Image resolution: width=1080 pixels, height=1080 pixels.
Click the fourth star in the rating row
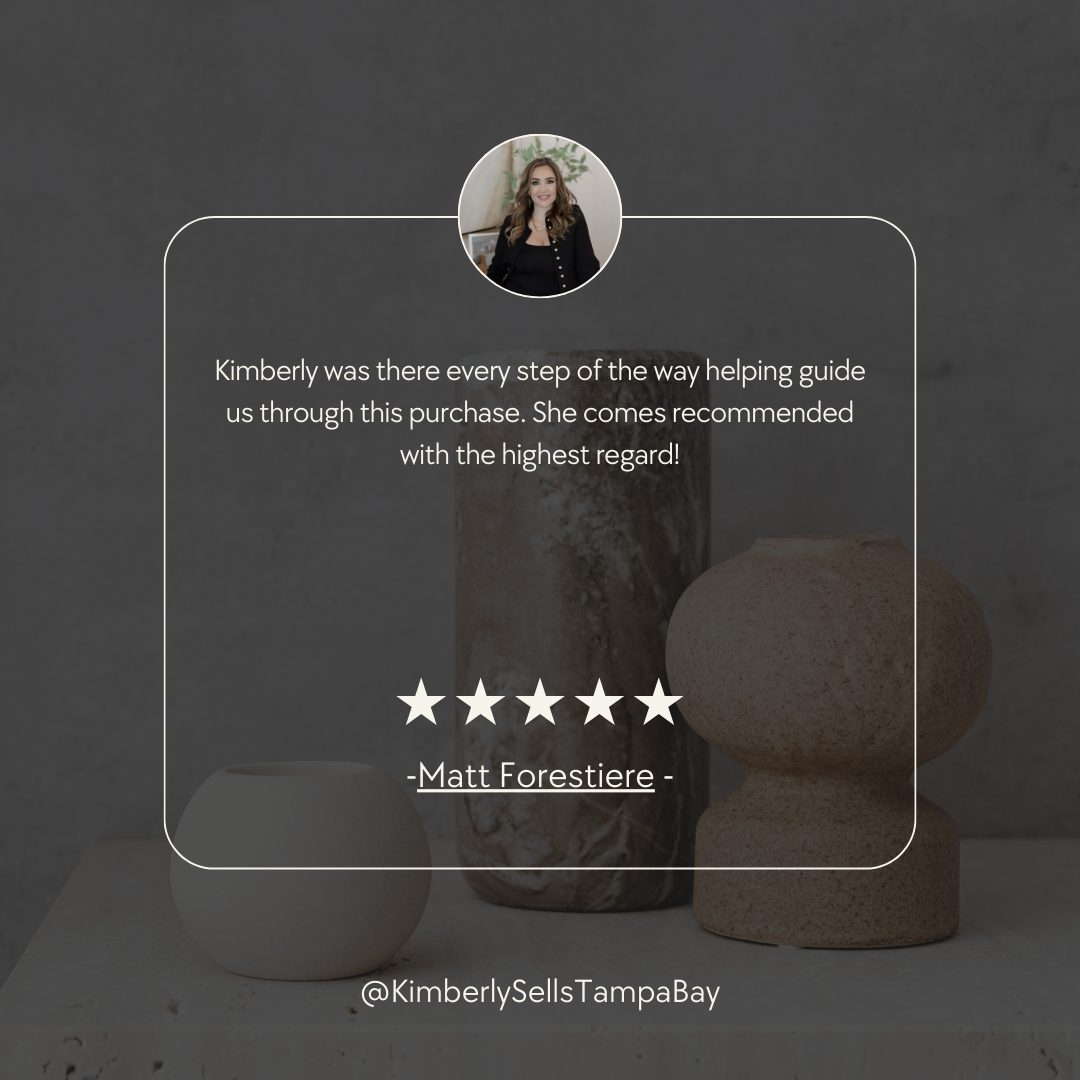pos(599,702)
